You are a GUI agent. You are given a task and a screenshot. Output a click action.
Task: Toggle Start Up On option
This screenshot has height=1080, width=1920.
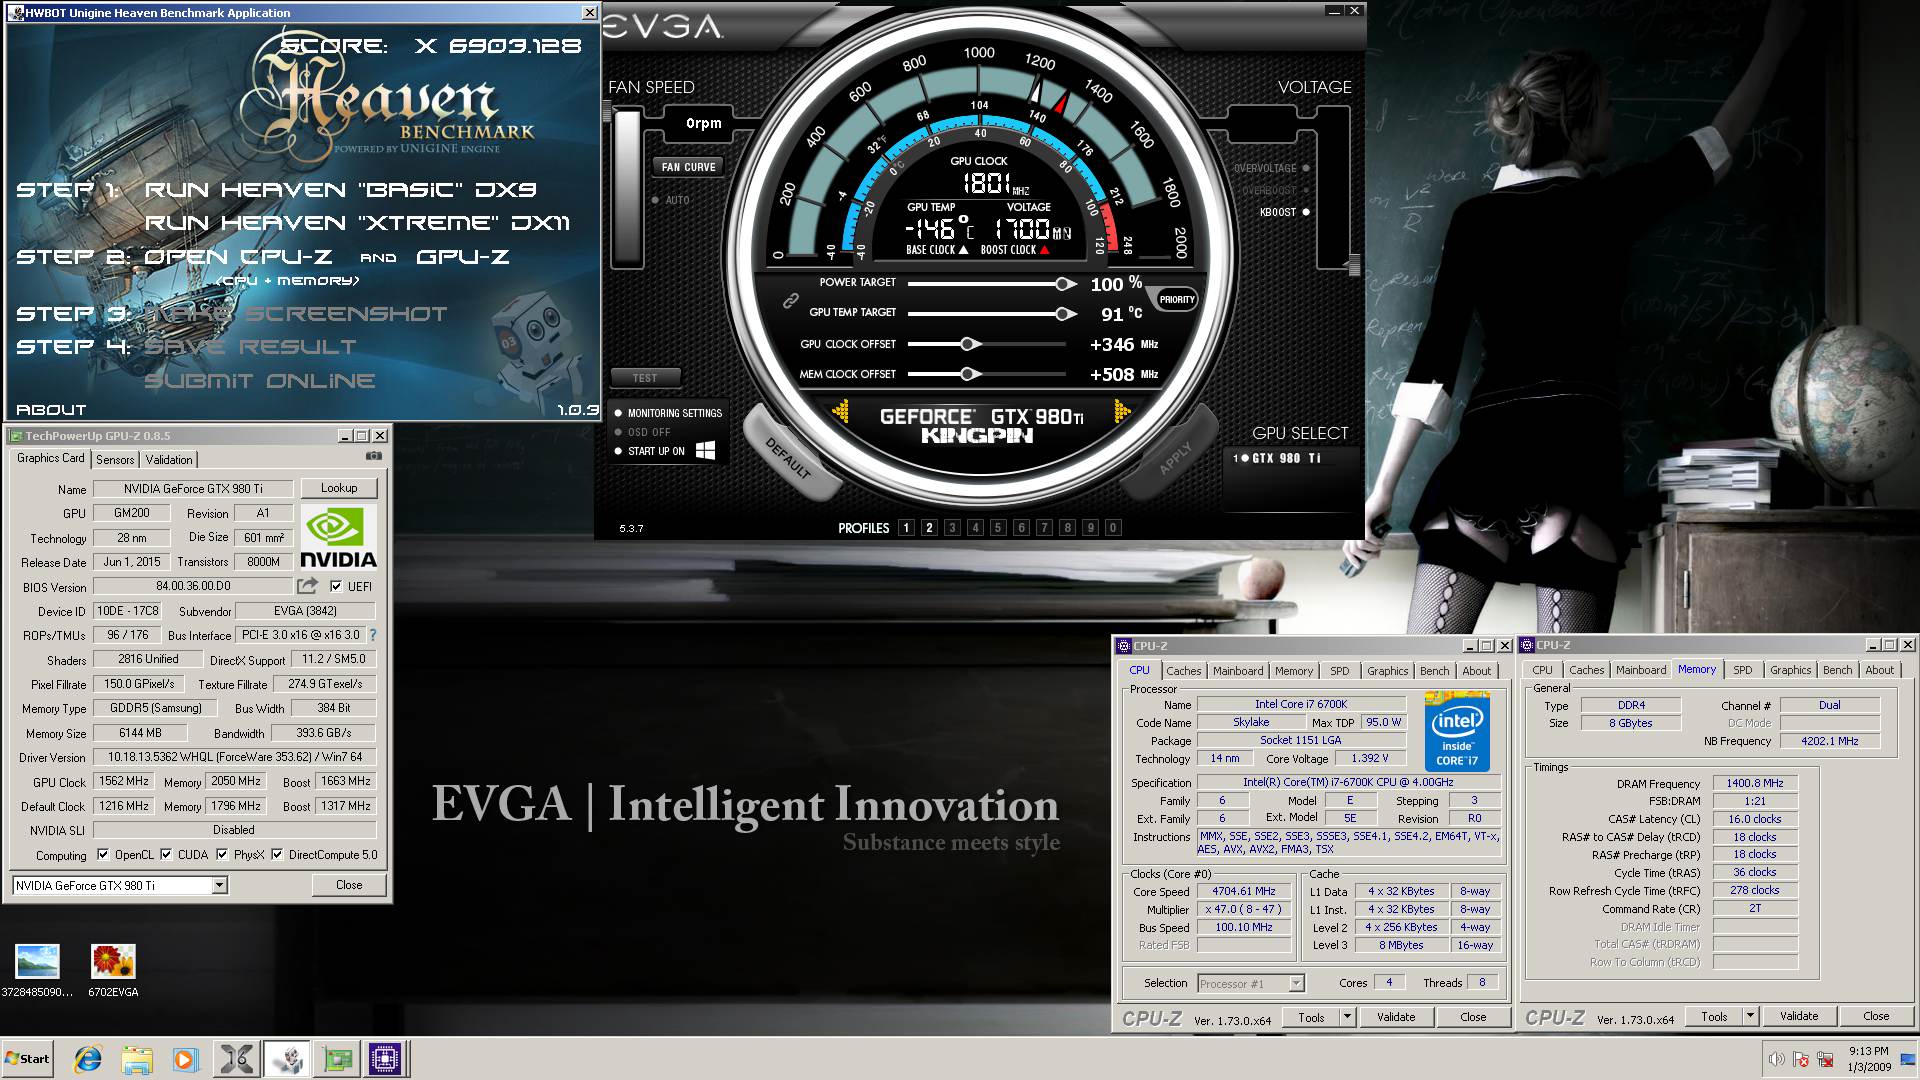click(650, 451)
